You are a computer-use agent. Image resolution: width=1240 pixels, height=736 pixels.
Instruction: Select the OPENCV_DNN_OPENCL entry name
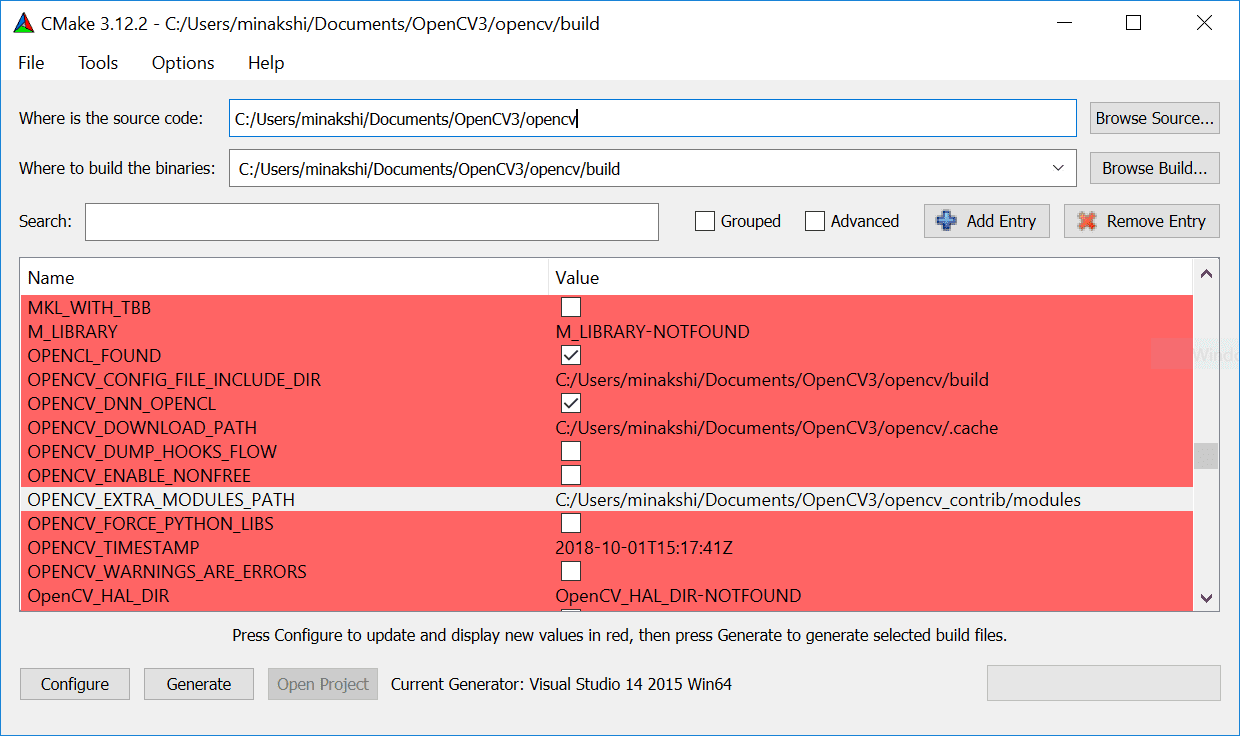click(122, 403)
